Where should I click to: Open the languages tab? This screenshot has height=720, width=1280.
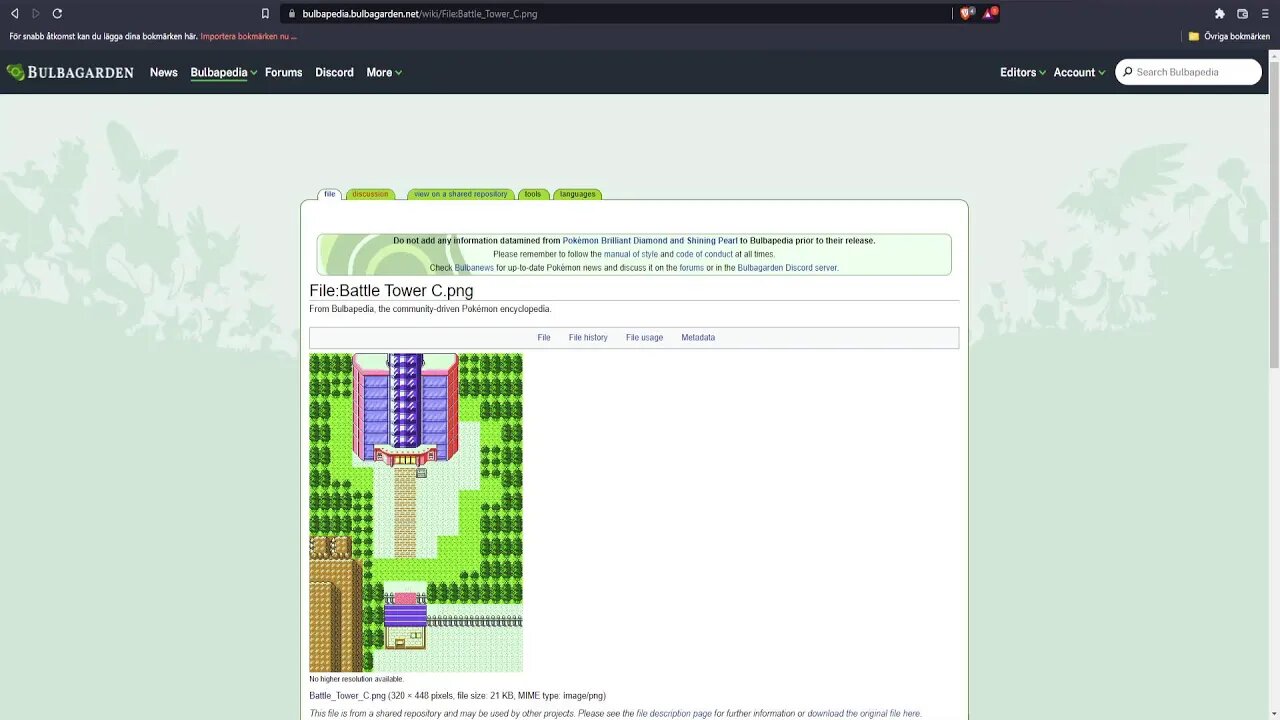[x=577, y=194]
